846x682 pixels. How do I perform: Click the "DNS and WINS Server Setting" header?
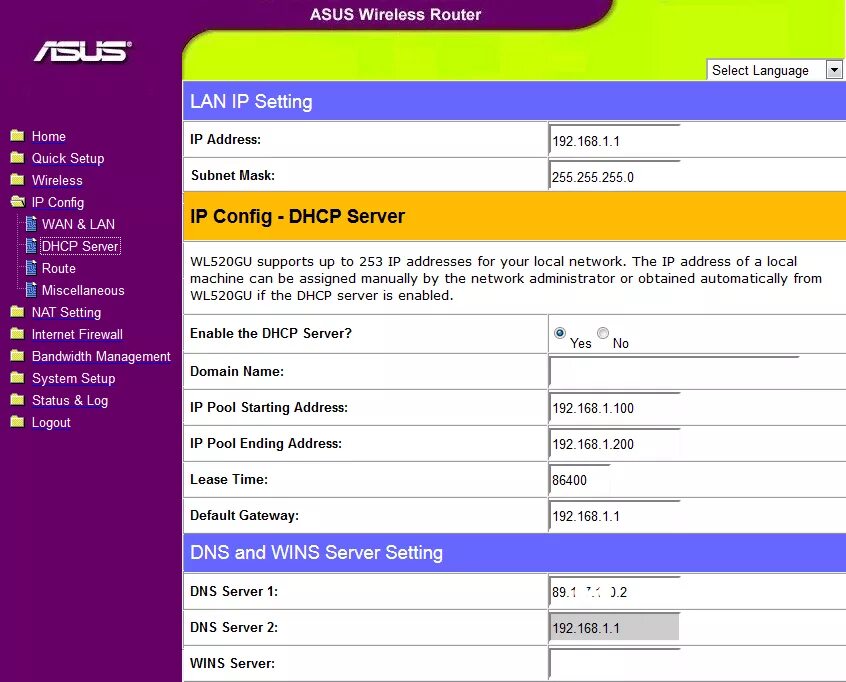(317, 553)
